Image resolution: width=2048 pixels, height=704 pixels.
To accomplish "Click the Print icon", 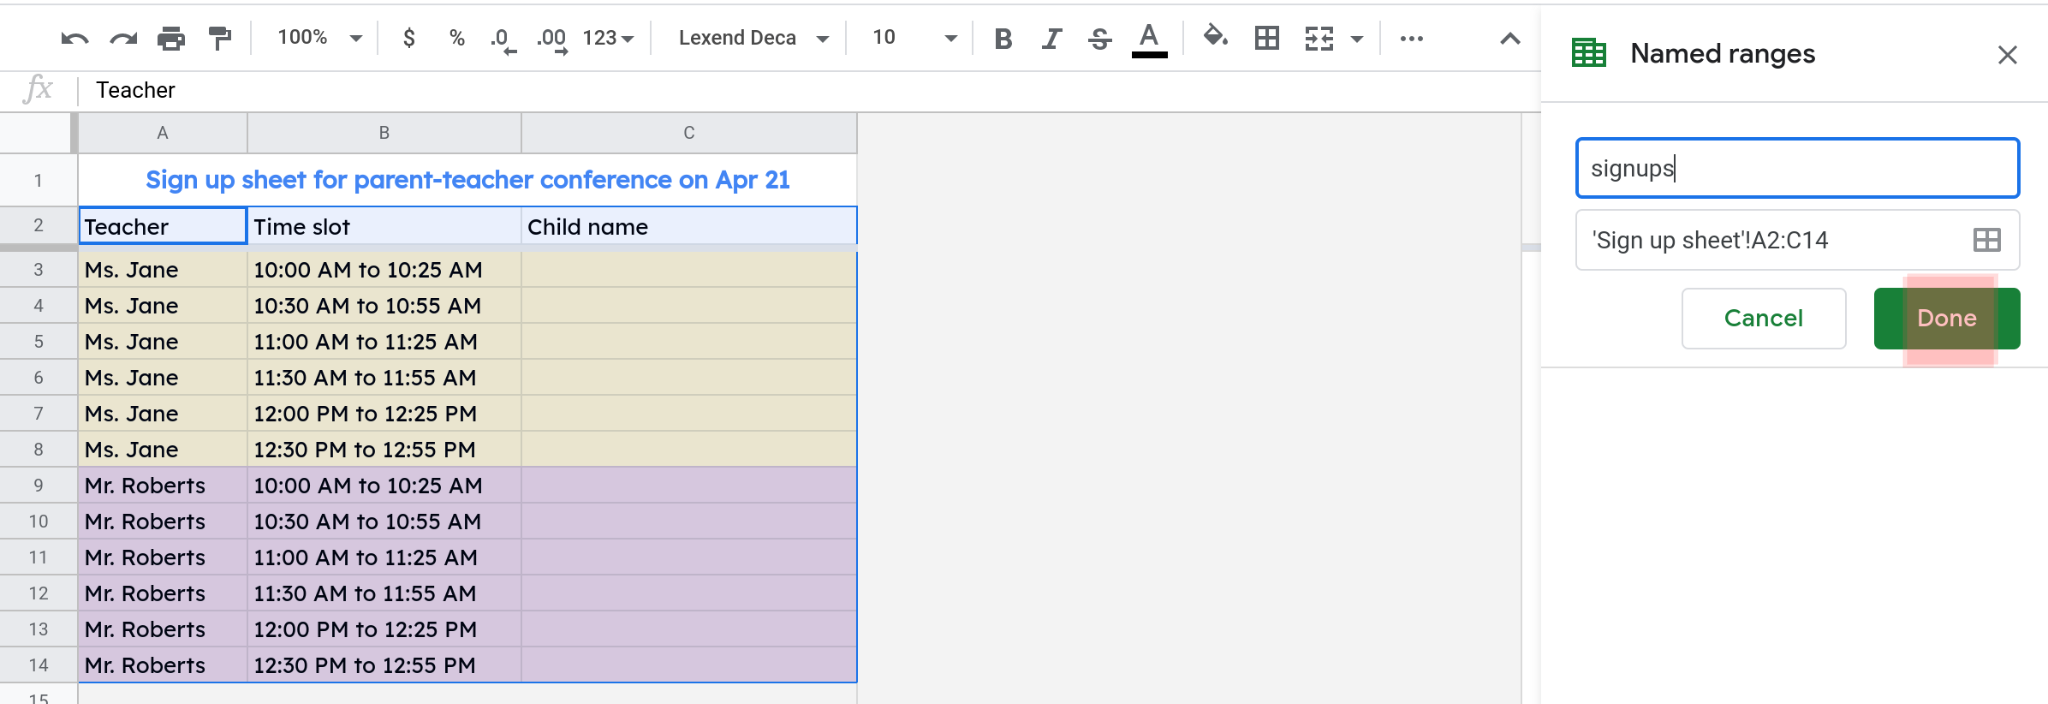I will tap(171, 39).
